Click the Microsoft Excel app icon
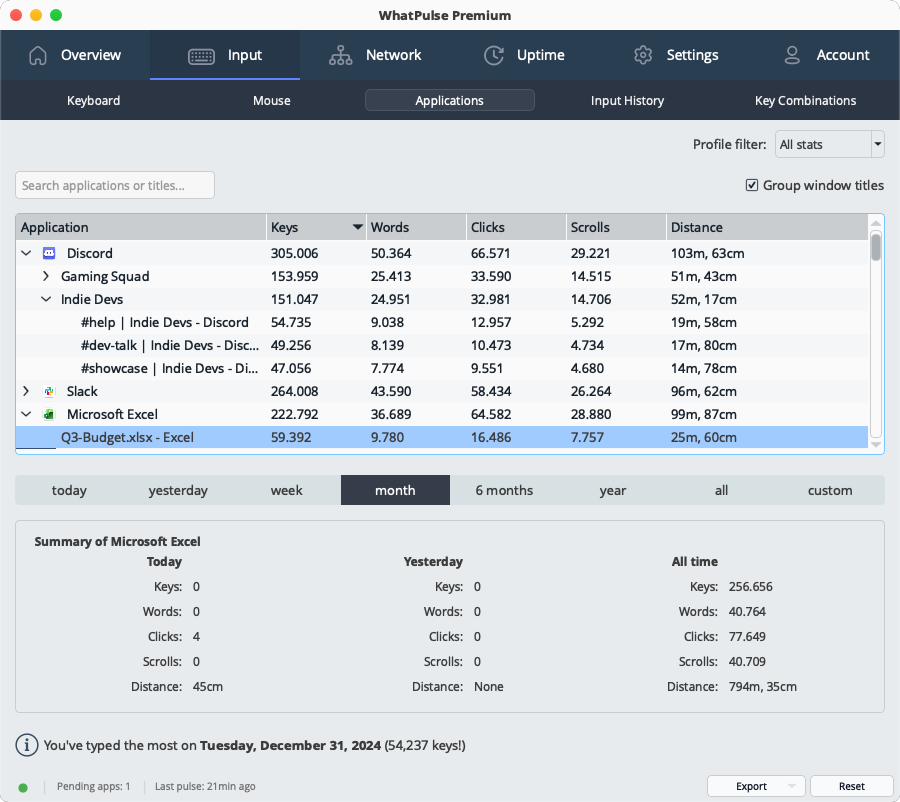900x802 pixels. (x=49, y=414)
